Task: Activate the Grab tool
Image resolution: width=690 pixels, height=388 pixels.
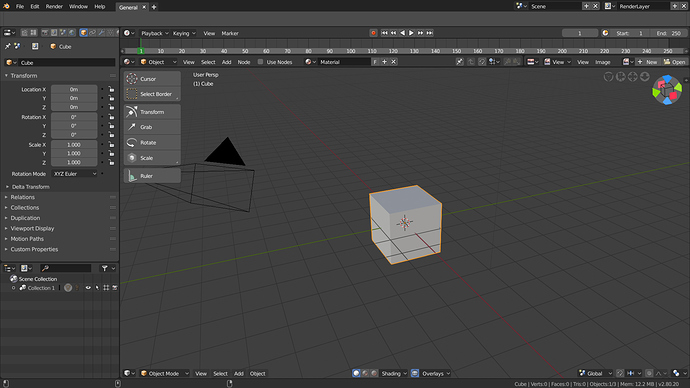Action: (152, 127)
